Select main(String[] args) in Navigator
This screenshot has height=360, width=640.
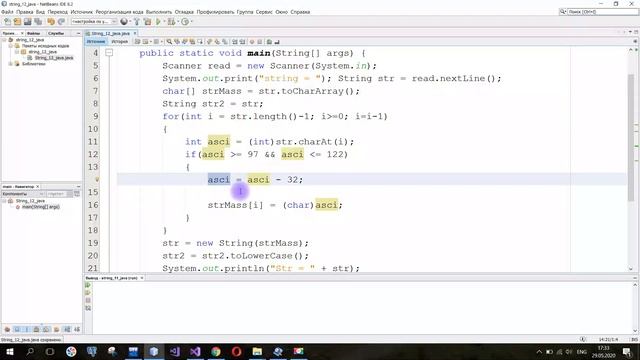40,207
